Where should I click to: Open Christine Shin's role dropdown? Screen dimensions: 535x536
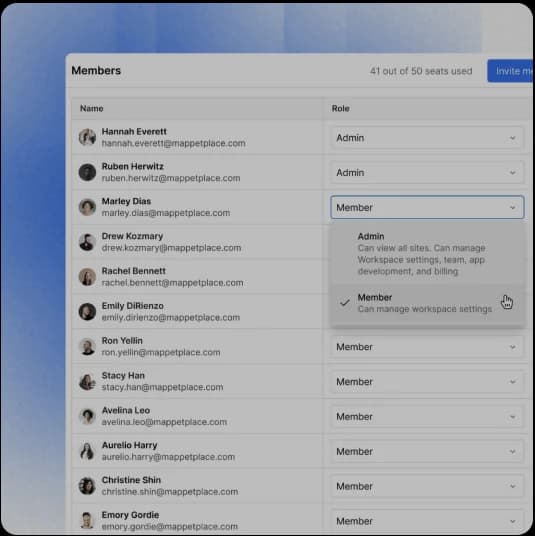pyautogui.click(x=427, y=486)
